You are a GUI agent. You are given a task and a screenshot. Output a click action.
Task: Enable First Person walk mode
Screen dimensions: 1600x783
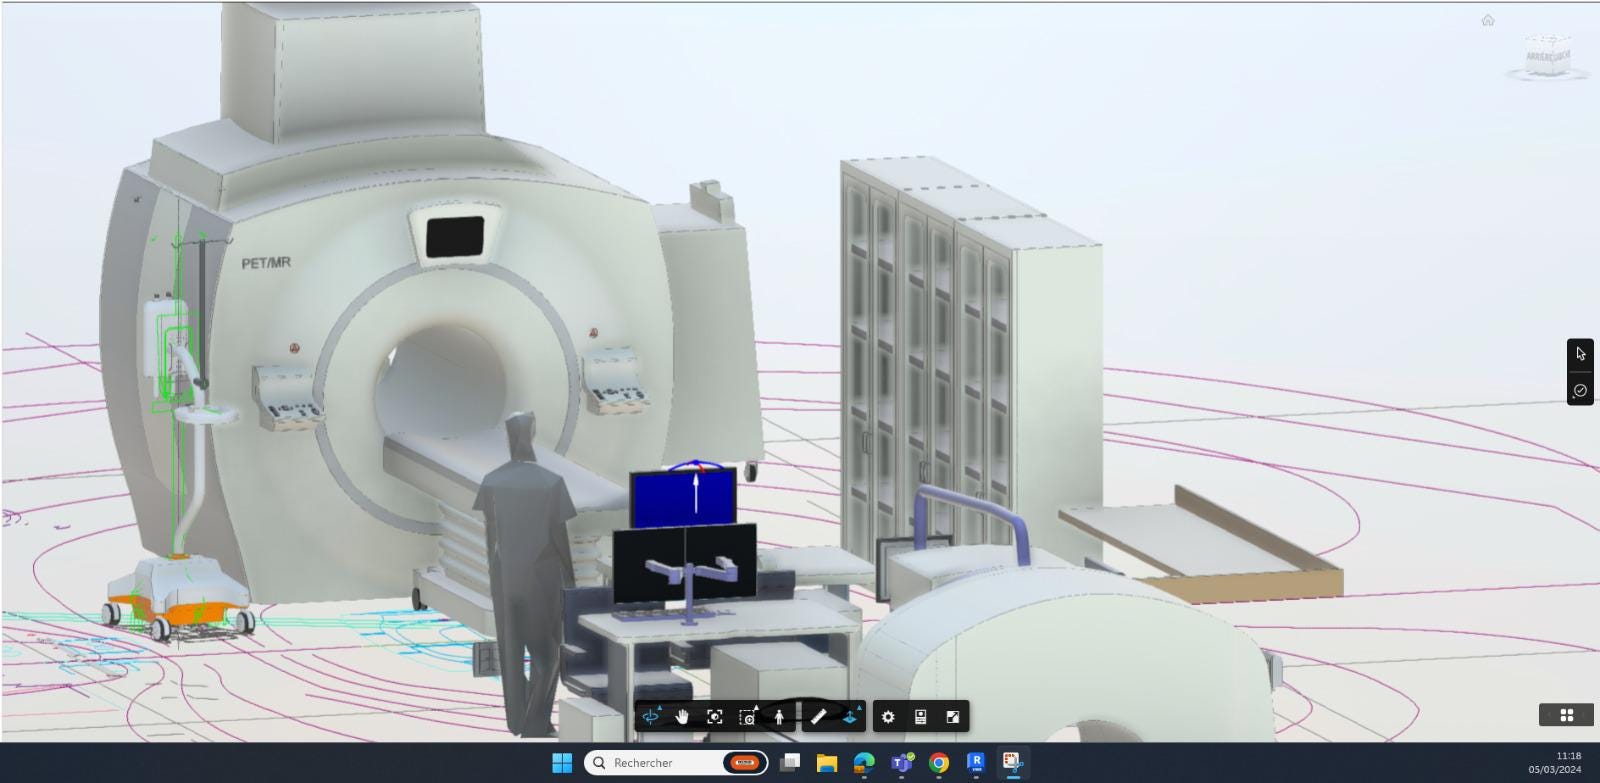779,716
